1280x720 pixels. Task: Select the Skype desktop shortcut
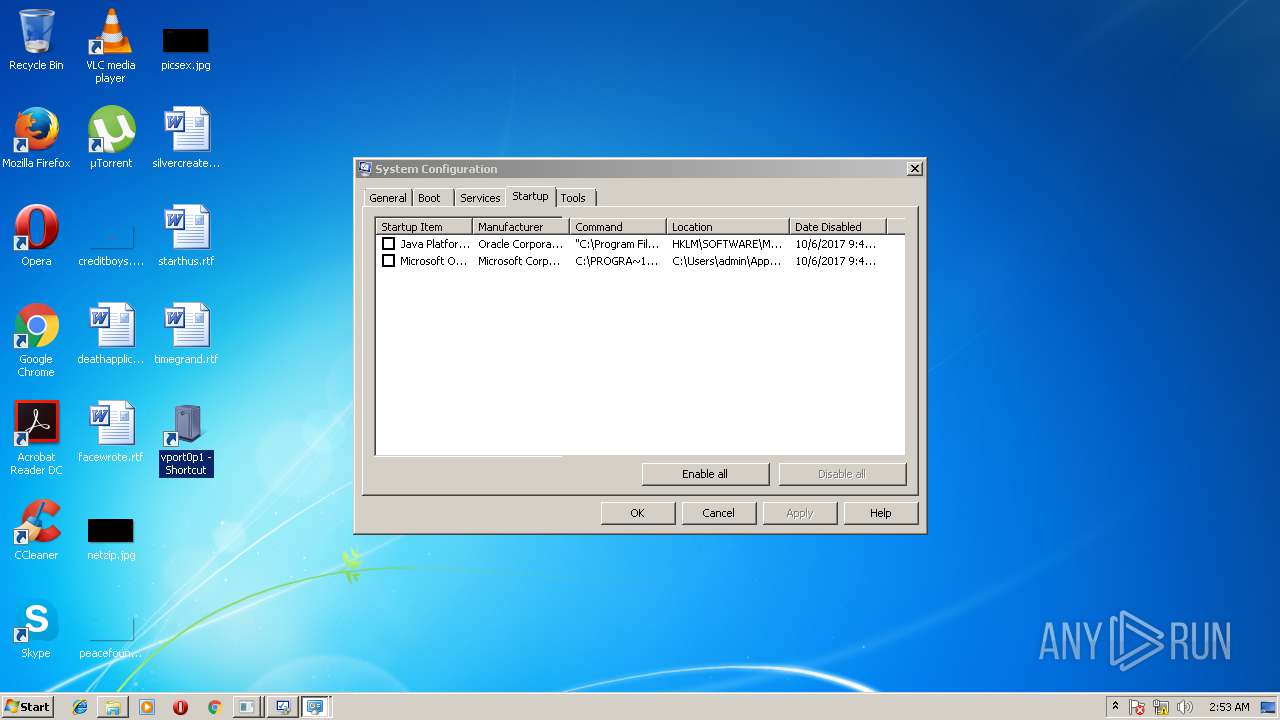(36, 628)
